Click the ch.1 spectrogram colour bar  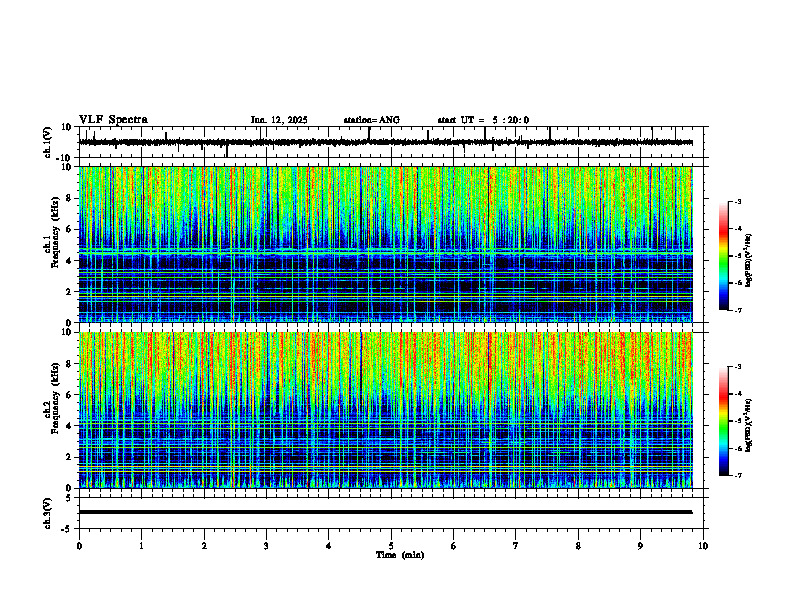pyautogui.click(x=723, y=256)
